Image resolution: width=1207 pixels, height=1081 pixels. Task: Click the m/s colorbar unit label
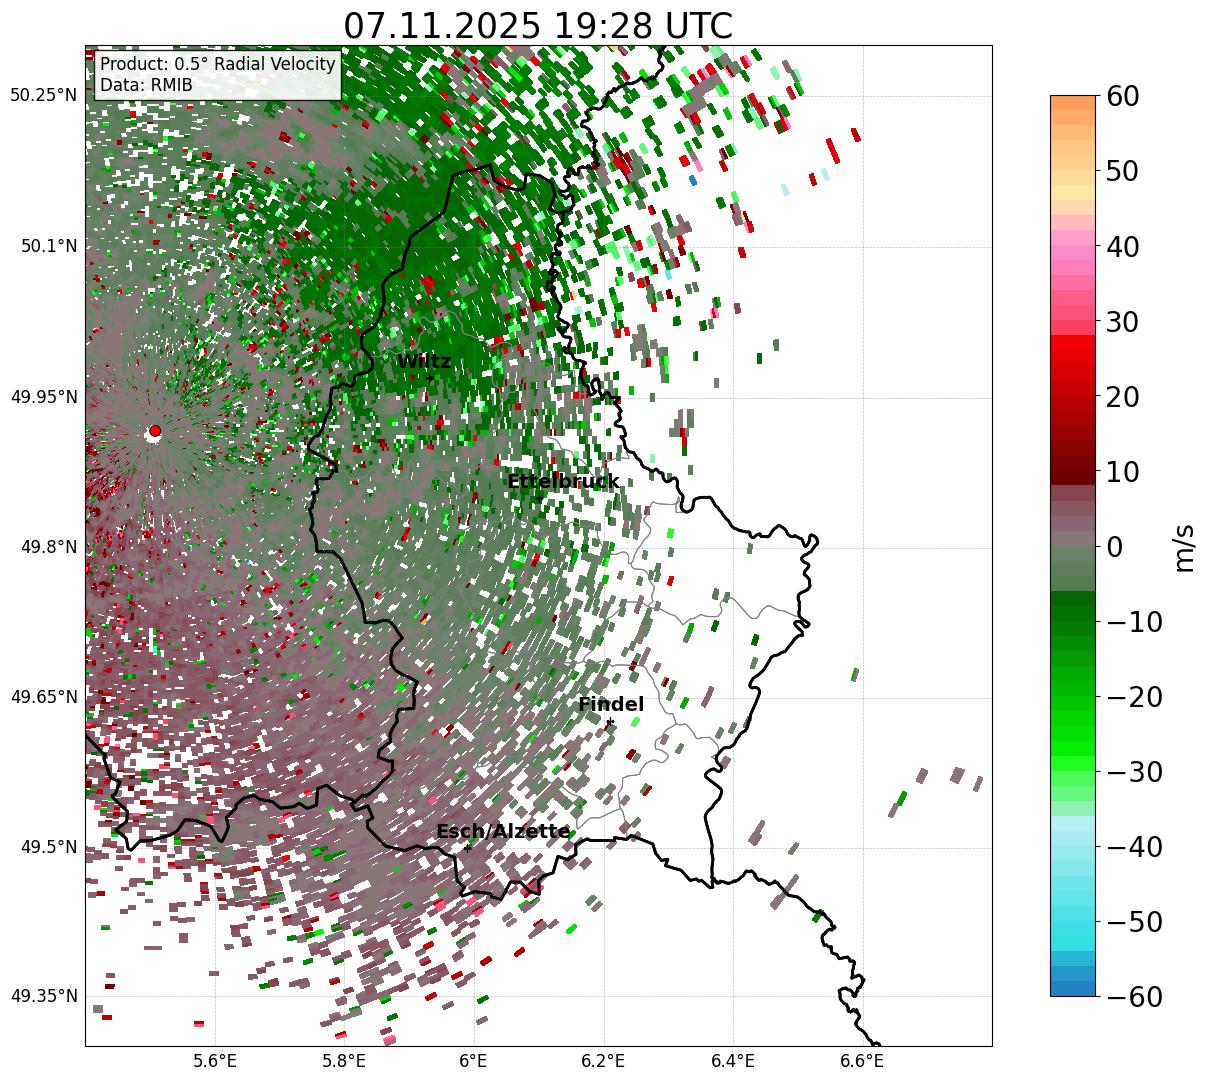pos(1185,547)
